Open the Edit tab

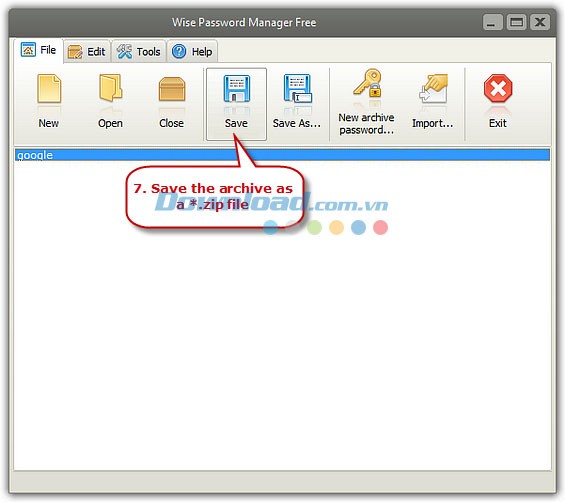coord(87,52)
